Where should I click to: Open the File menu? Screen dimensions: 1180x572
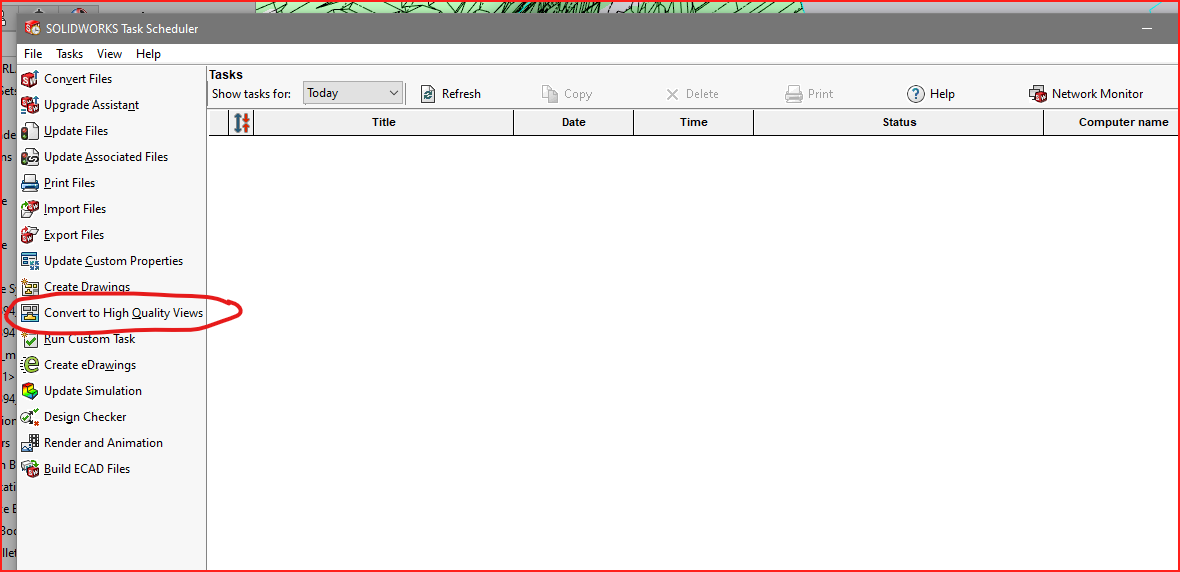click(x=33, y=54)
